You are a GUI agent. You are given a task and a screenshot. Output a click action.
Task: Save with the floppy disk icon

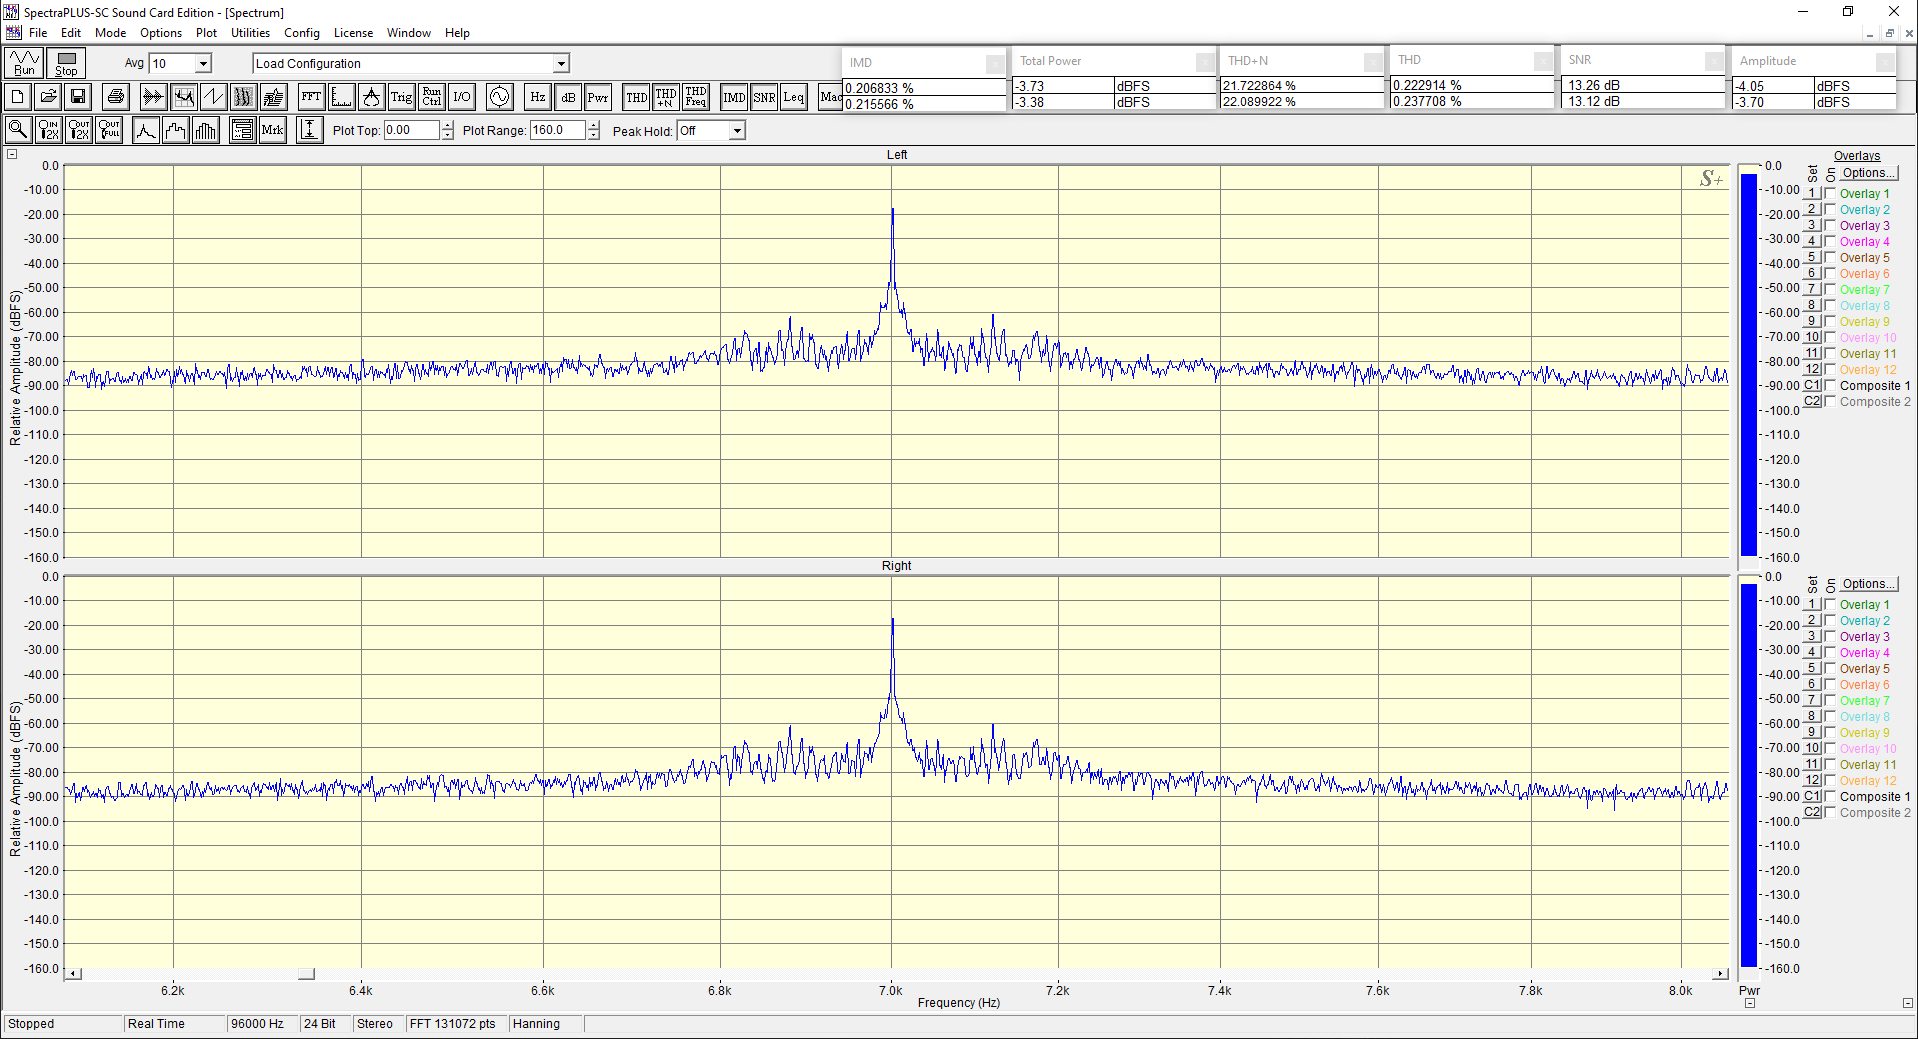[x=78, y=97]
